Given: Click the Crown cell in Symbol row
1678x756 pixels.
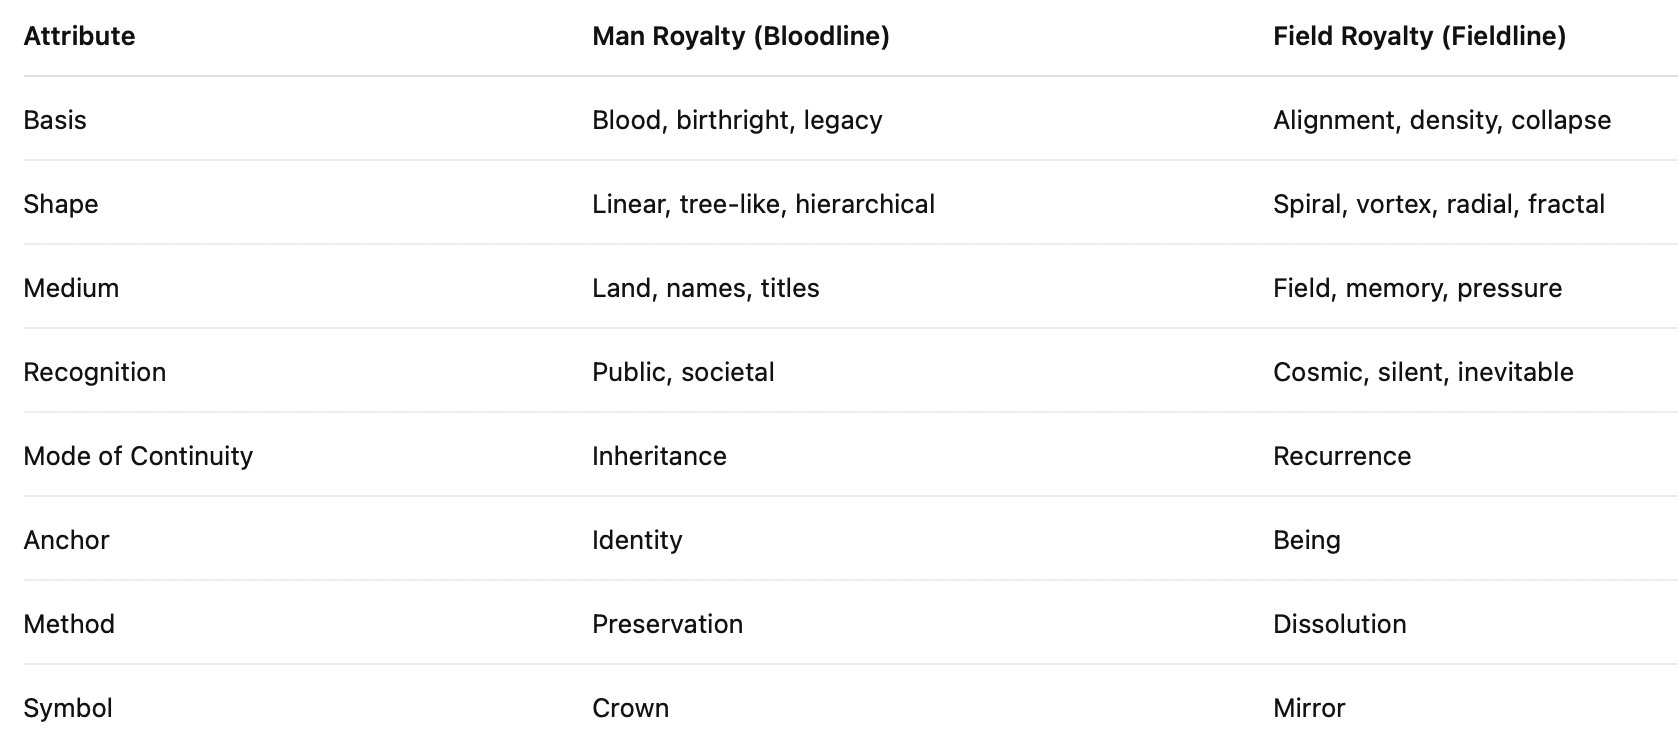Looking at the screenshot, I should pyautogui.click(x=630, y=708).
